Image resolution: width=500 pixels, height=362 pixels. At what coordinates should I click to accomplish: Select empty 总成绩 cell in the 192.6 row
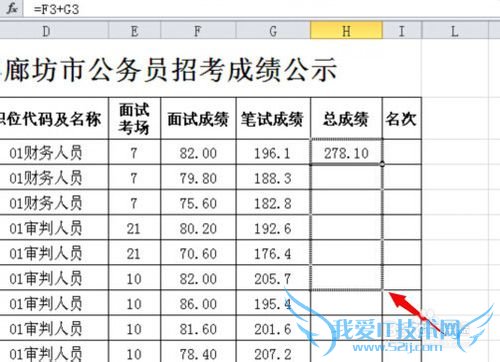tap(346, 227)
